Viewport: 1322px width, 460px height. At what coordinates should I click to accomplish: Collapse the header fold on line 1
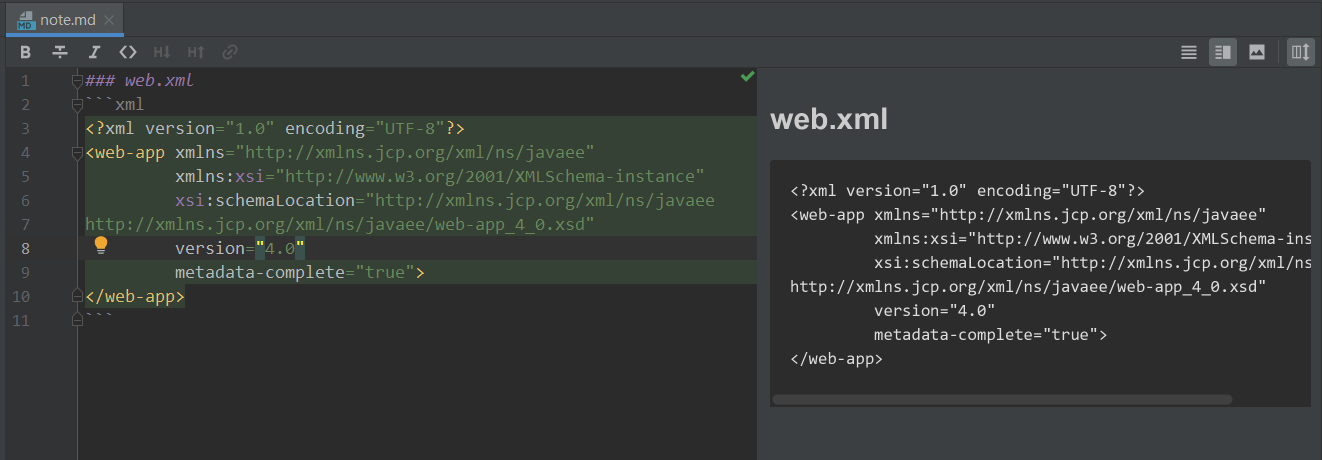coord(77,80)
